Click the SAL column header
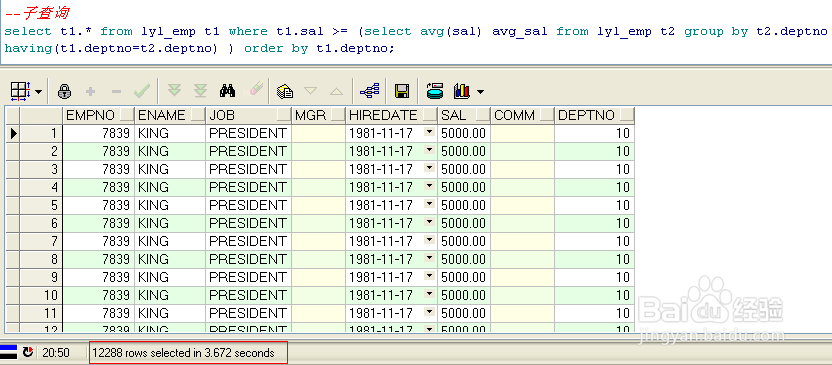This screenshot has width=832, height=365. pyautogui.click(x=464, y=115)
